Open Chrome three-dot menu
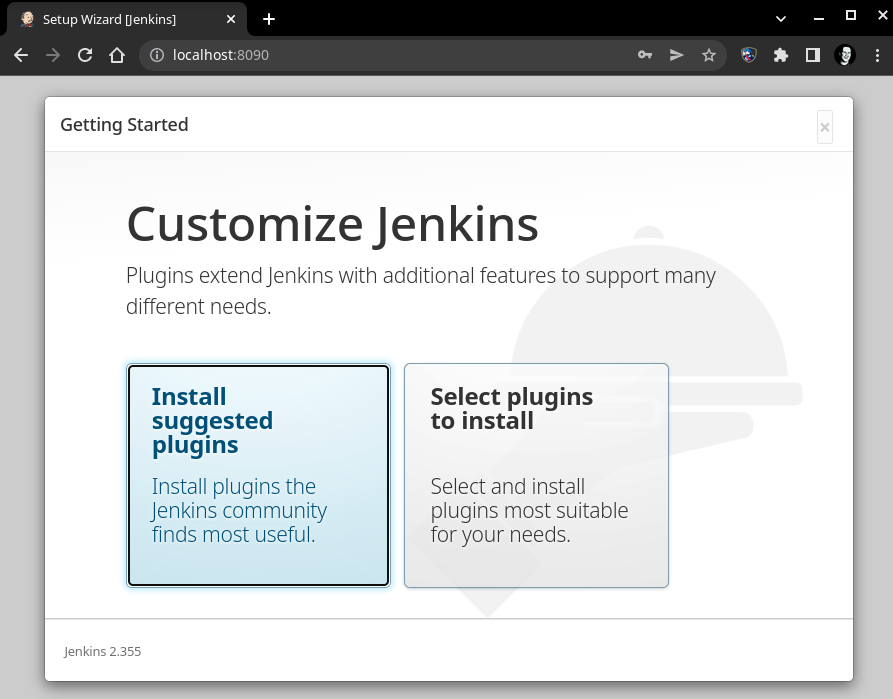The image size is (893, 699). click(x=876, y=55)
